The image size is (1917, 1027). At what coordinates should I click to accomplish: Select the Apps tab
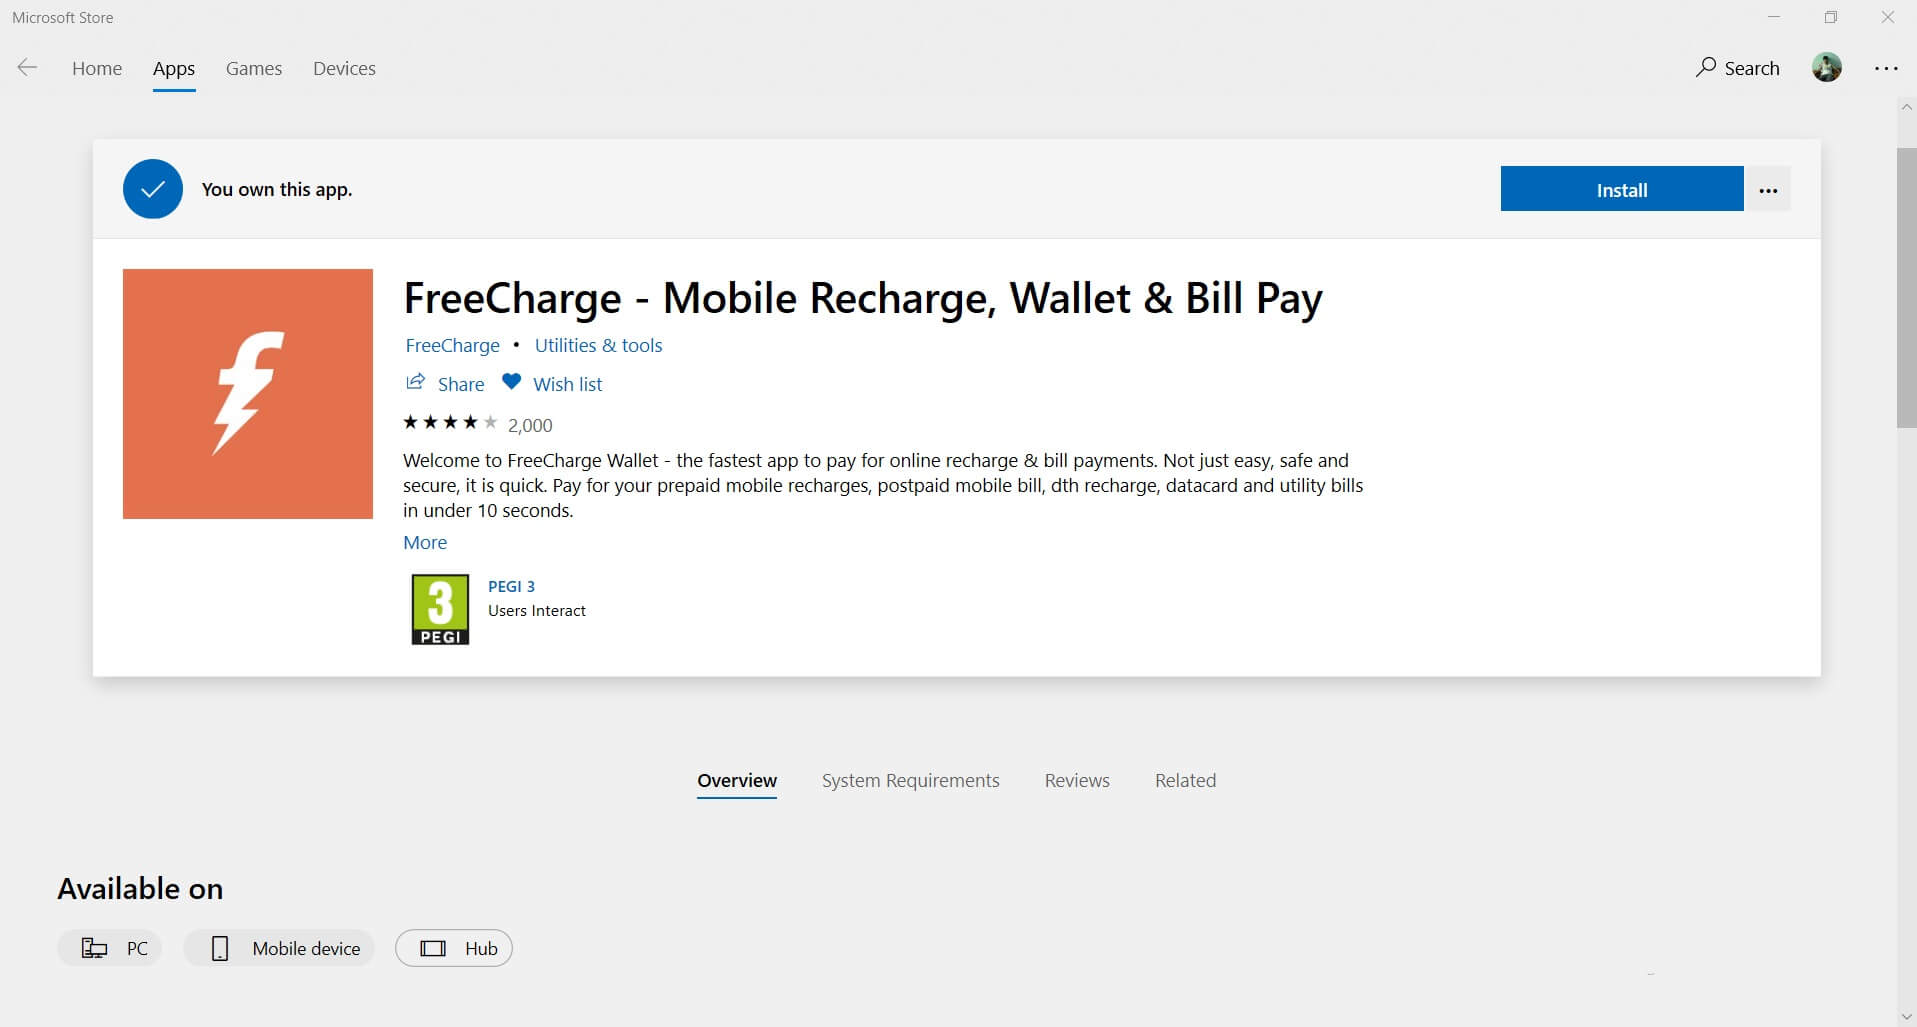tap(174, 68)
